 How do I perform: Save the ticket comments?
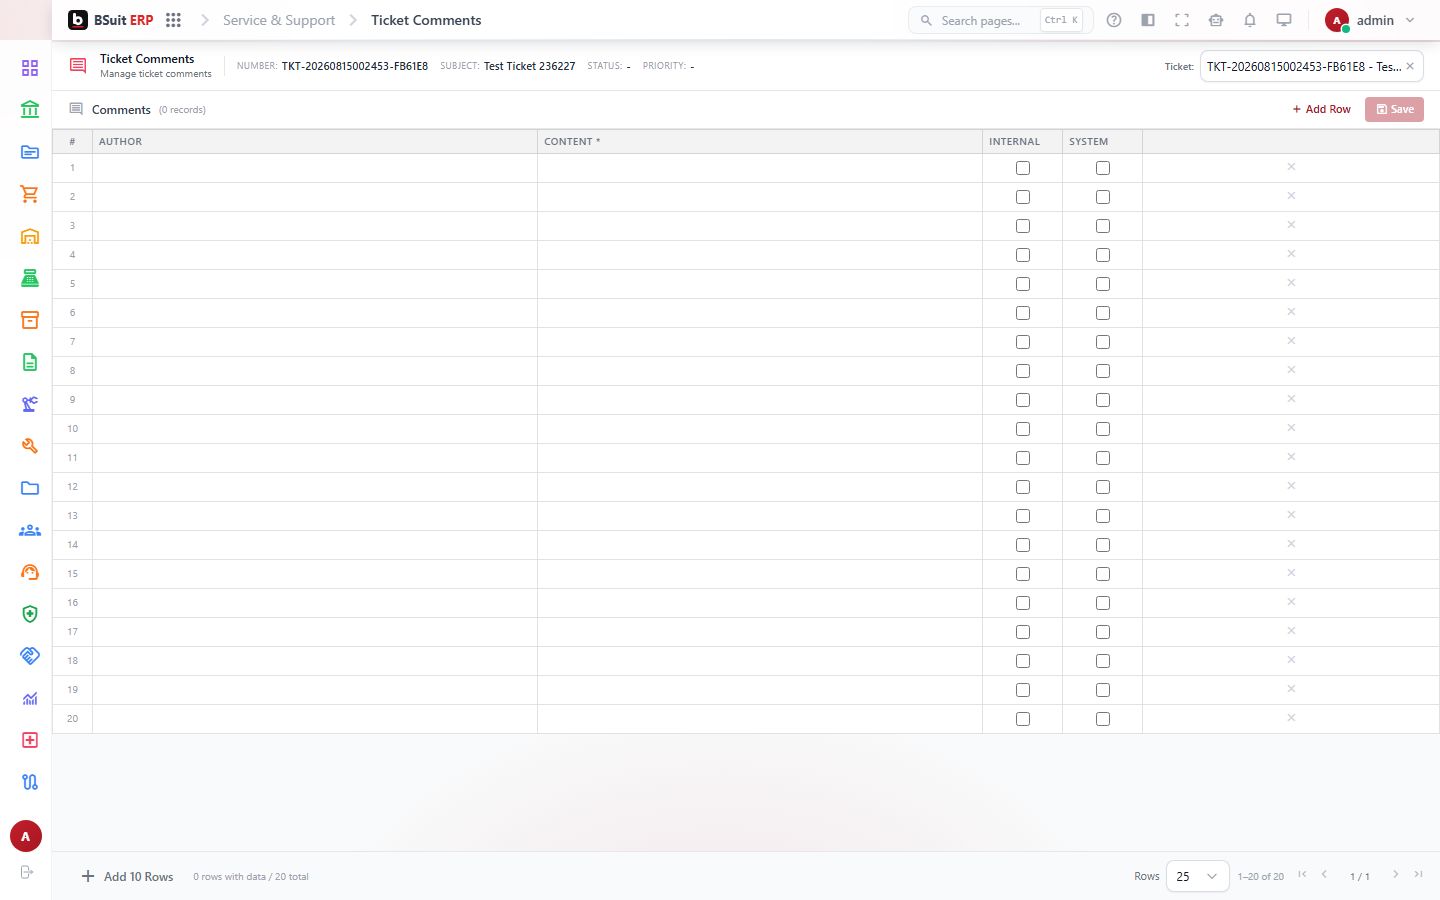click(1394, 109)
